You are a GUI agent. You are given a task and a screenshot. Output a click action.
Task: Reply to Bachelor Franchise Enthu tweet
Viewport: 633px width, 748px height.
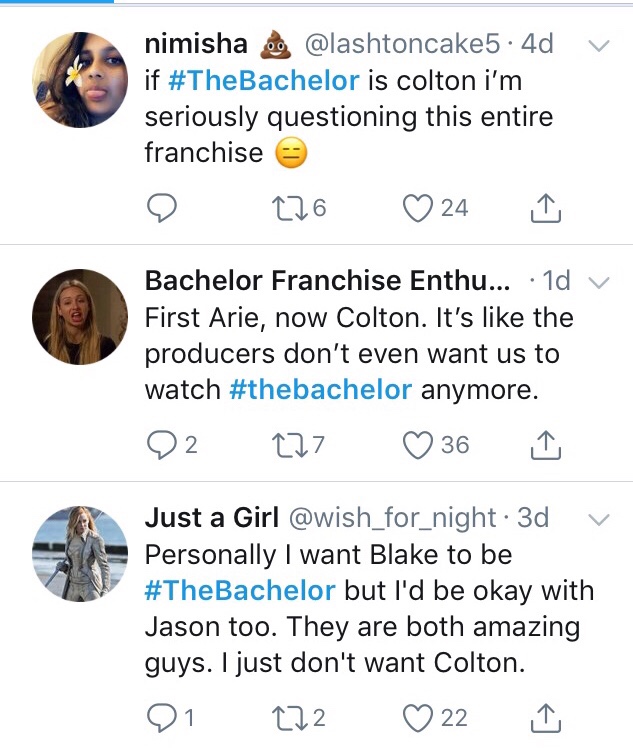162,444
